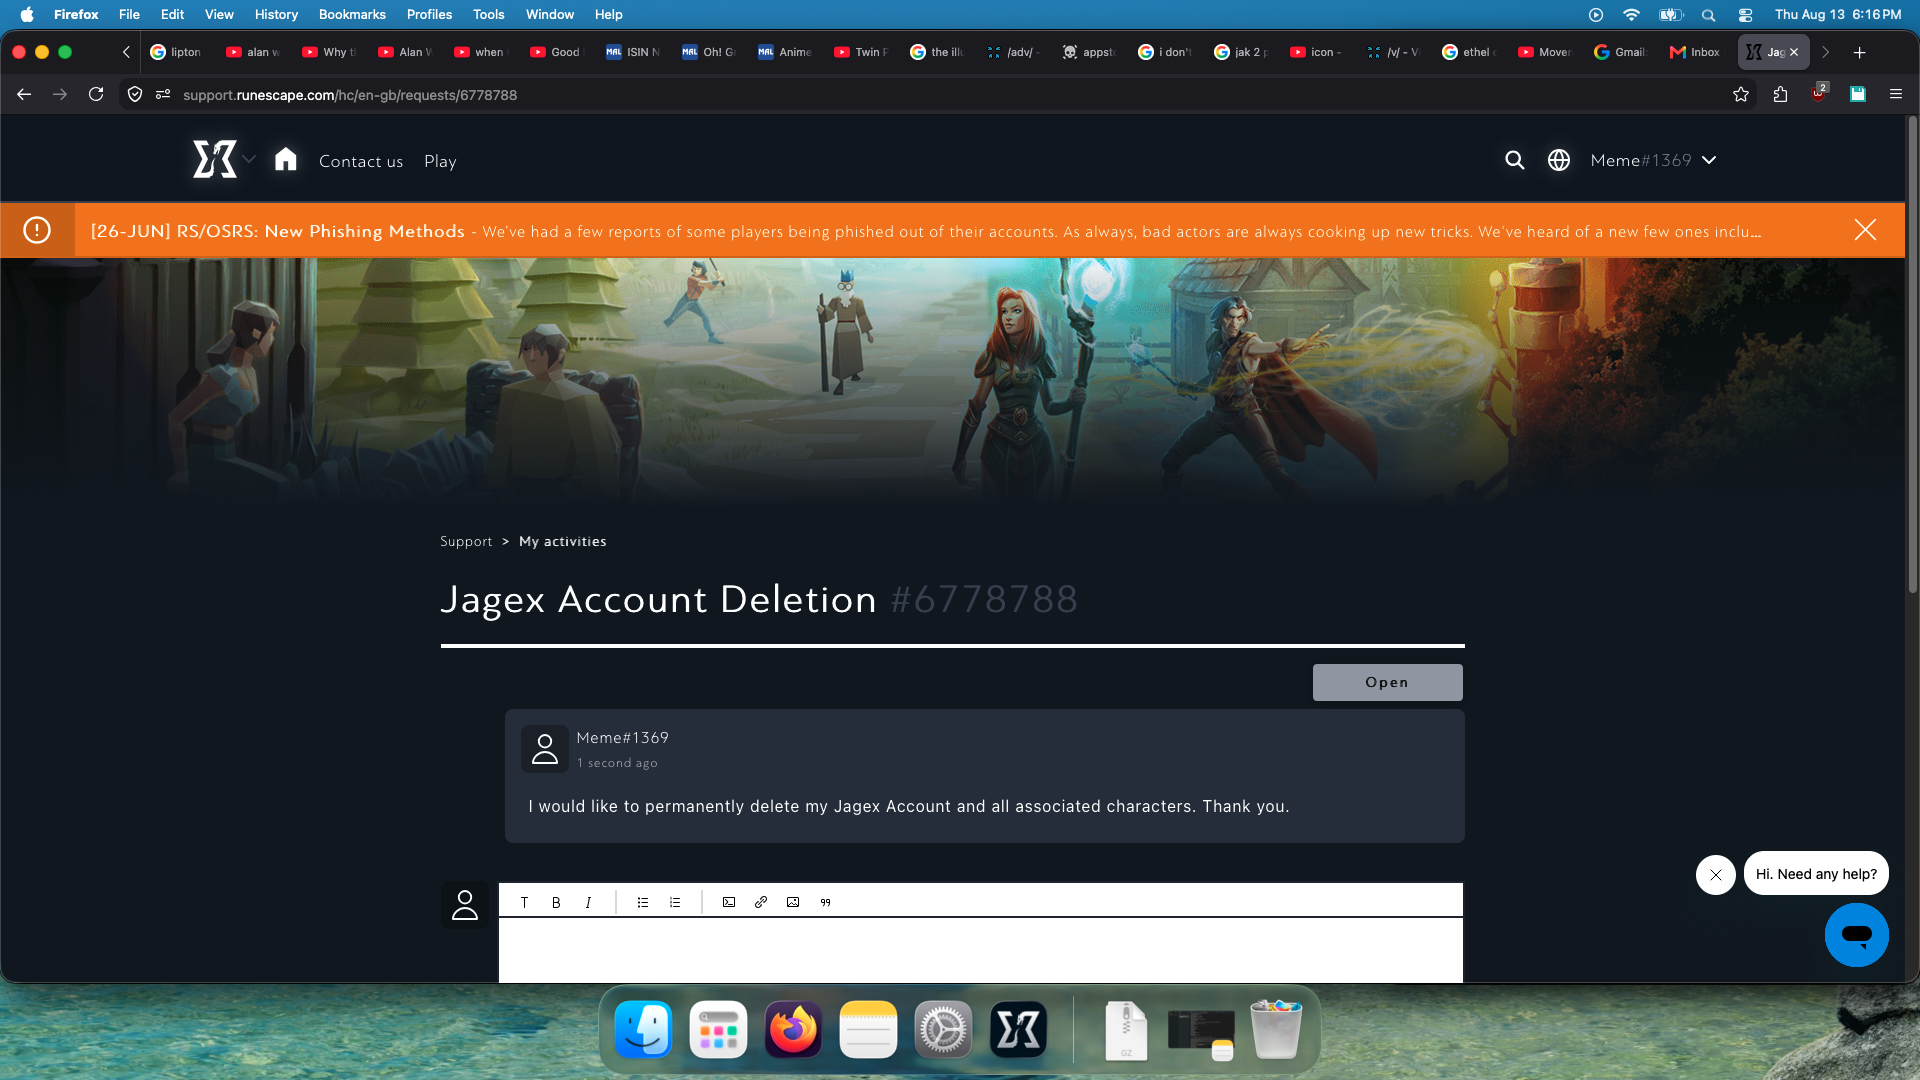Switch to the Gmail tab
Image resolution: width=1920 pixels, height=1080 pixels.
(x=1621, y=52)
